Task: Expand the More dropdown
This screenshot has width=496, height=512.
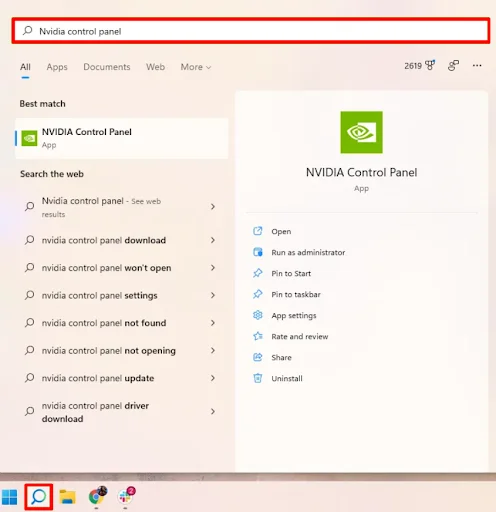Action: point(196,67)
